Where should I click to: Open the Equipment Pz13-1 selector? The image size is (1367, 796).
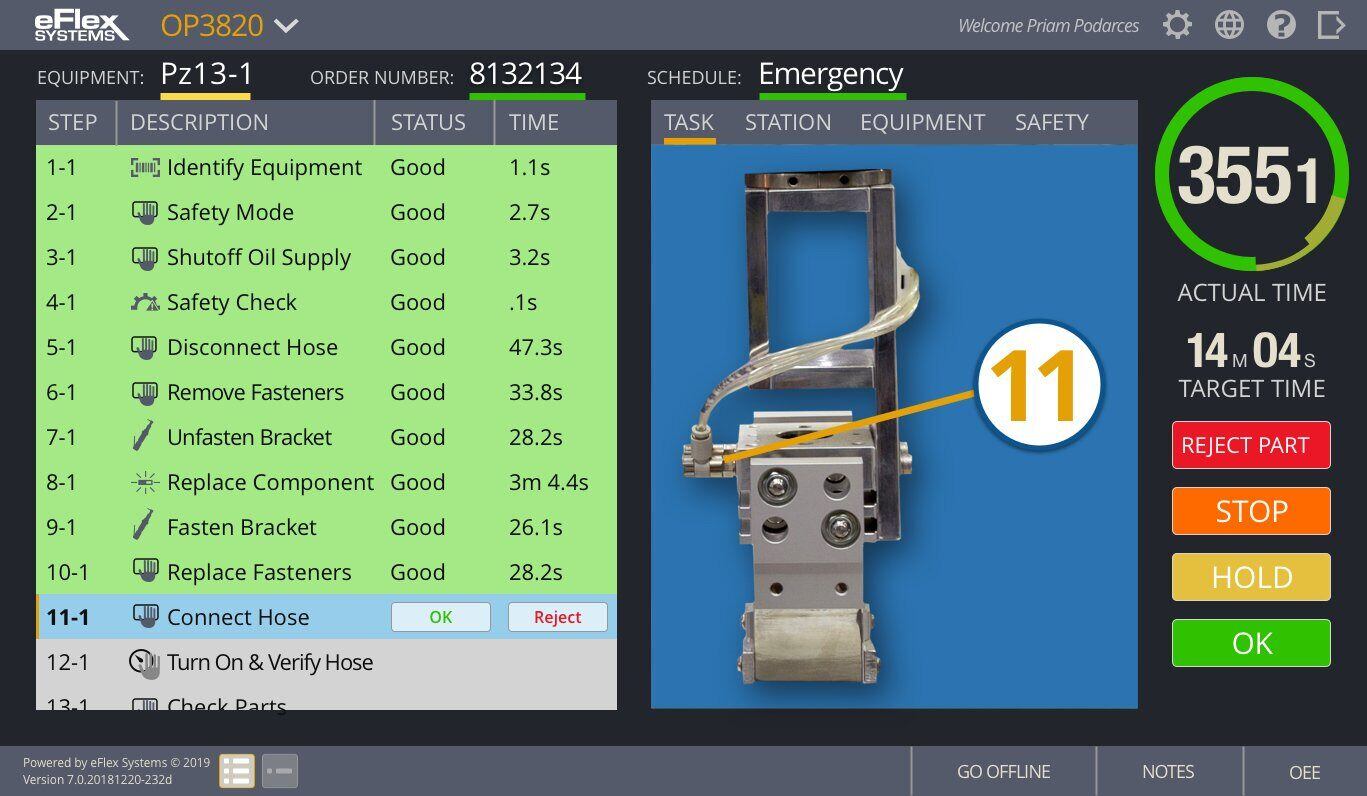(205, 72)
